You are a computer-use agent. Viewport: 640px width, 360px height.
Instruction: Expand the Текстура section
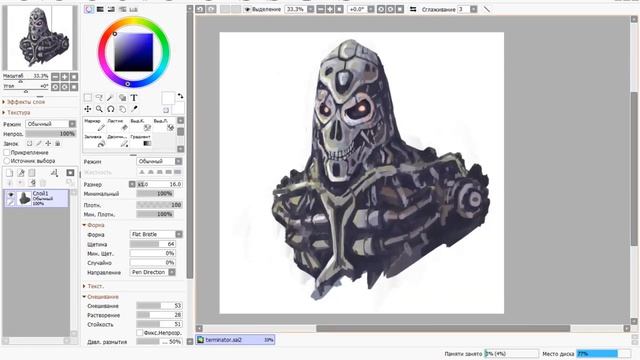coord(17,112)
